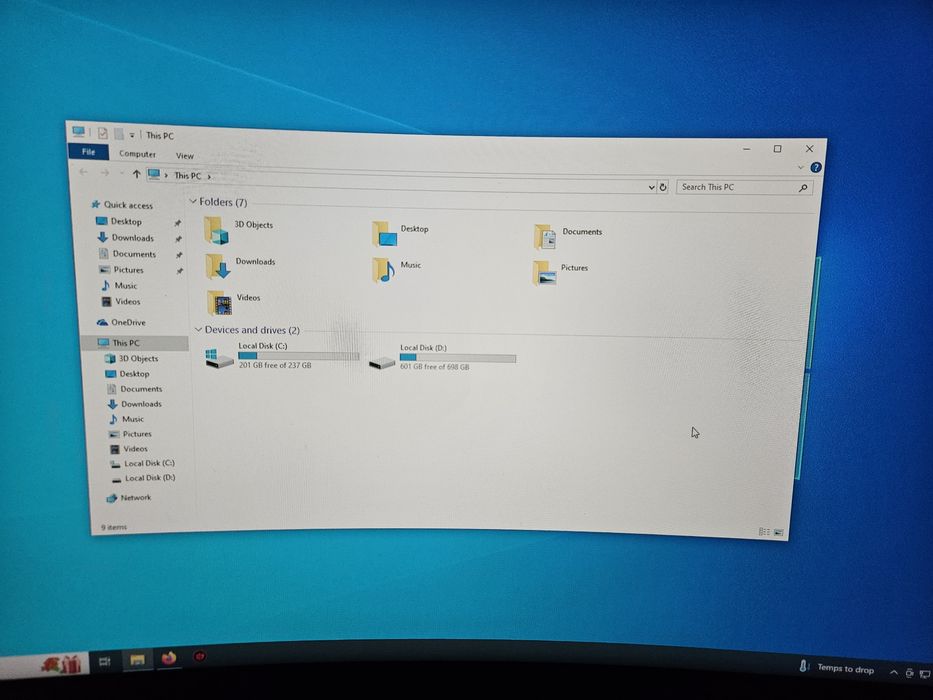Image resolution: width=933 pixels, height=700 pixels.
Task: Collapse the Devices and drives (2) group
Action: (198, 329)
